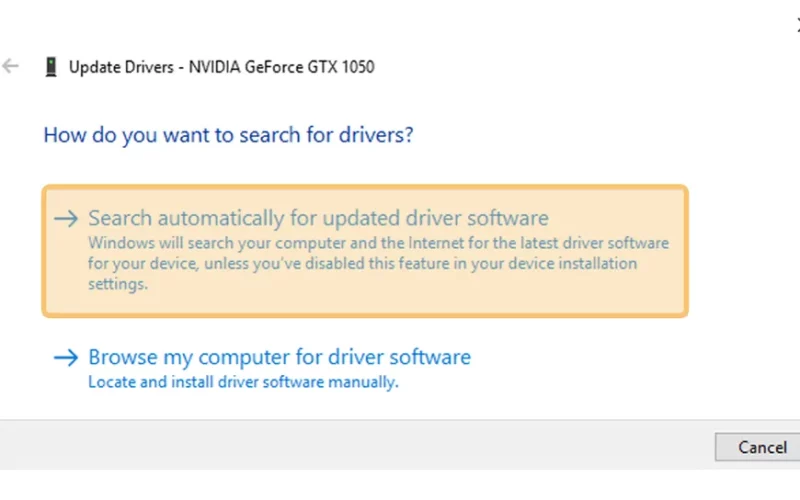Click the 'How do you want to search for drivers?' heading
The width and height of the screenshot is (800, 500).
228,135
